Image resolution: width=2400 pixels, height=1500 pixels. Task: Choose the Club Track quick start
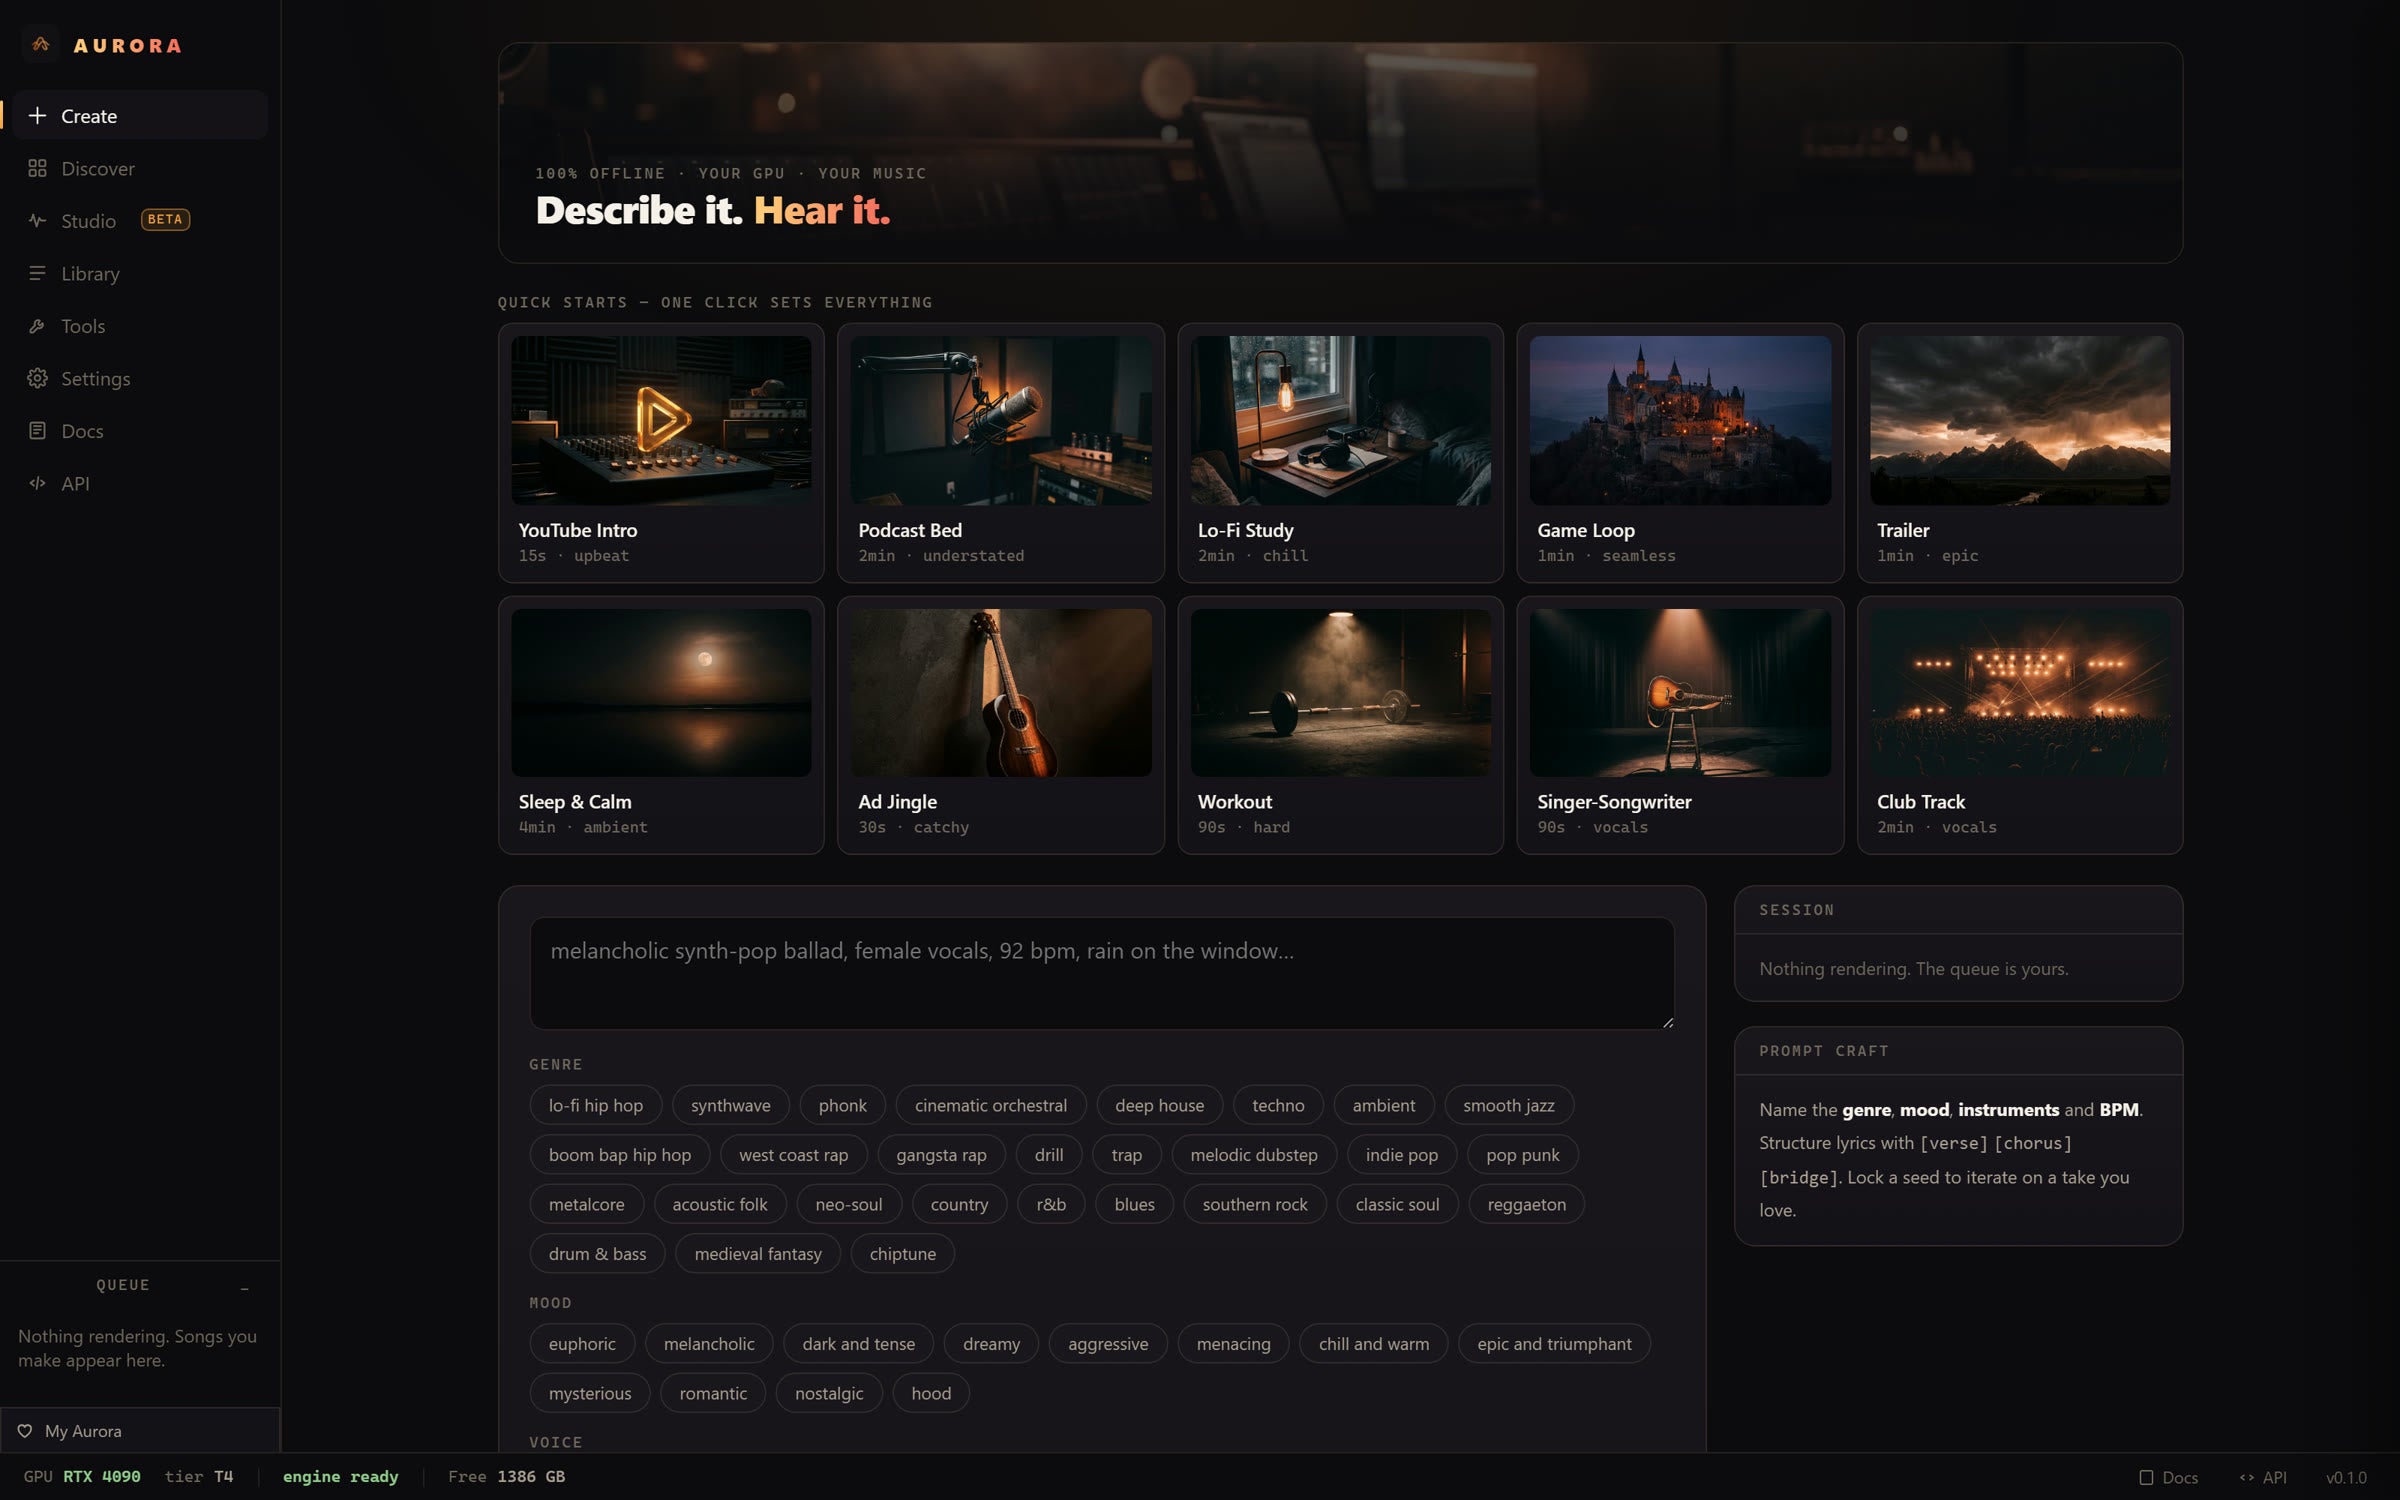coord(2019,725)
